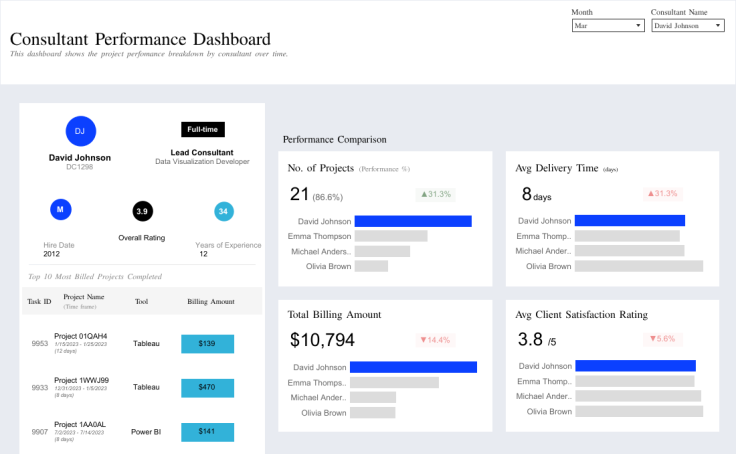The image size is (736, 454).
Task: Select David Johnson's bar in No. of Projects
Action: pyautogui.click(x=413, y=221)
